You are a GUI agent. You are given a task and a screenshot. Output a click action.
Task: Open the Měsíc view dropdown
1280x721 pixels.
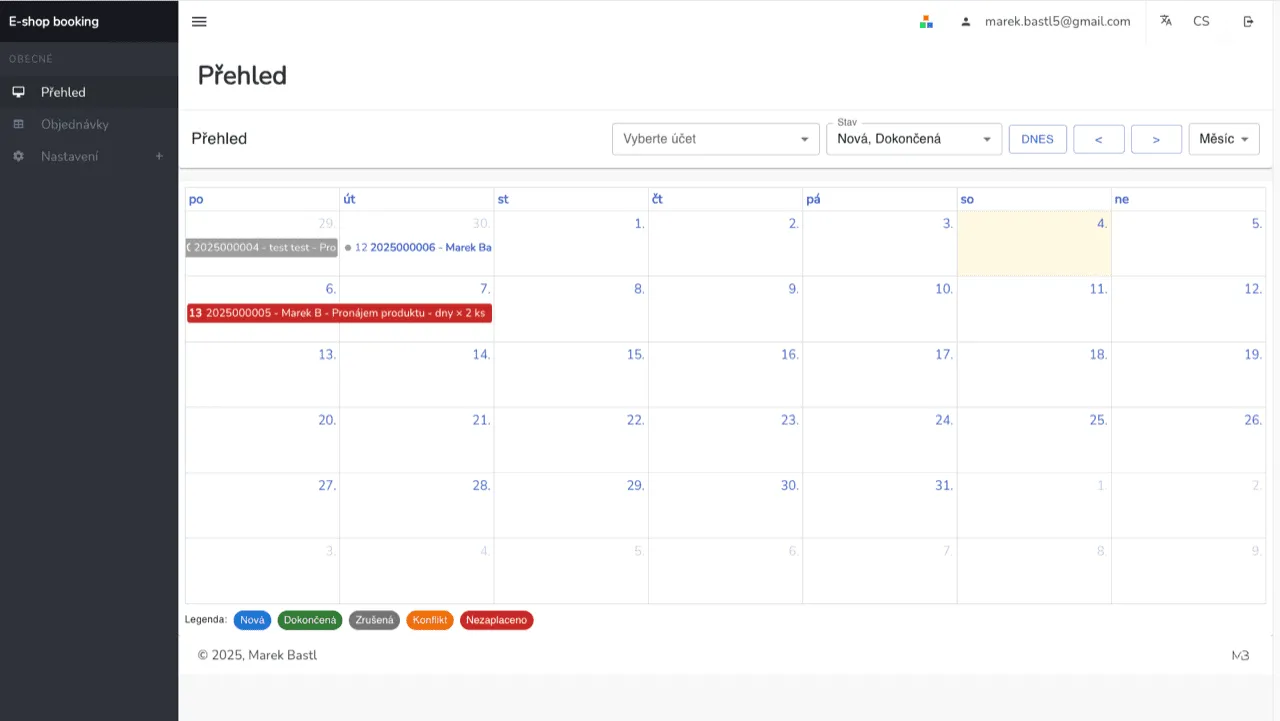coord(1224,139)
